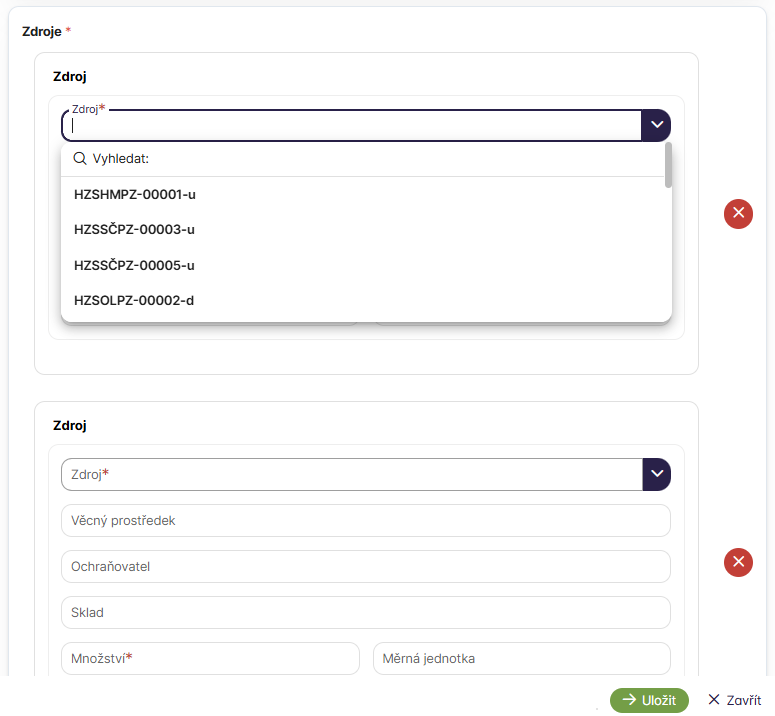Click the Sklad text field
Image resolution: width=775 pixels, height=716 pixels.
(x=365, y=612)
